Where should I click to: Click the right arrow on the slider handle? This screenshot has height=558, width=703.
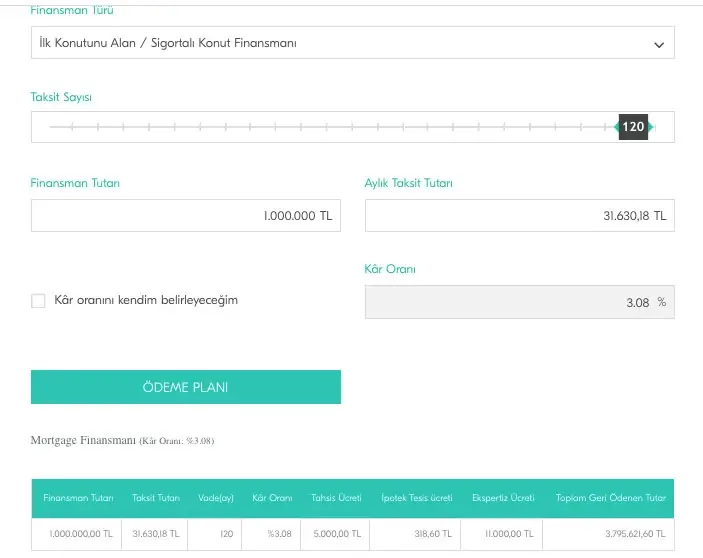pyautogui.click(x=652, y=127)
